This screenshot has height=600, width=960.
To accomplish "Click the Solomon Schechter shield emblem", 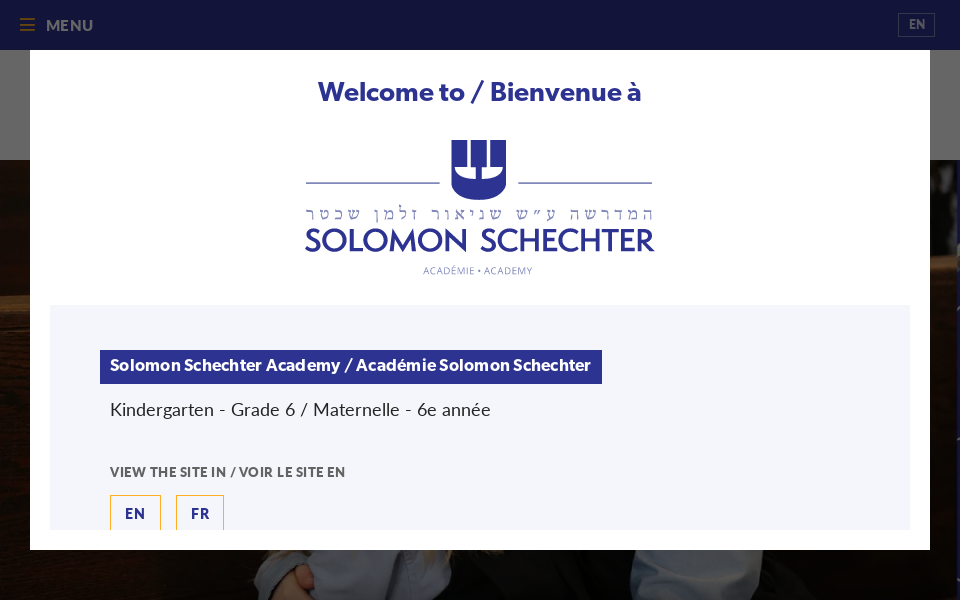I will [x=479, y=168].
